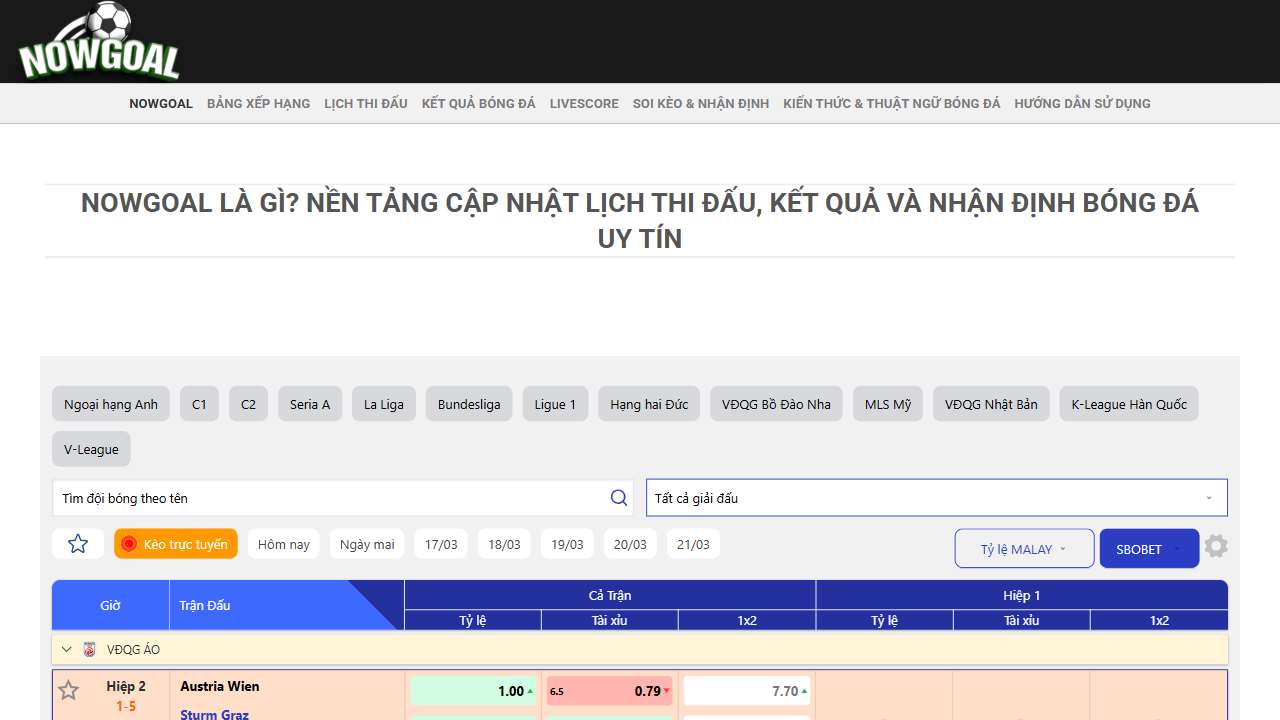Click the VĐQG Áo league badge icon
This screenshot has height=720, width=1280.
[x=90, y=649]
